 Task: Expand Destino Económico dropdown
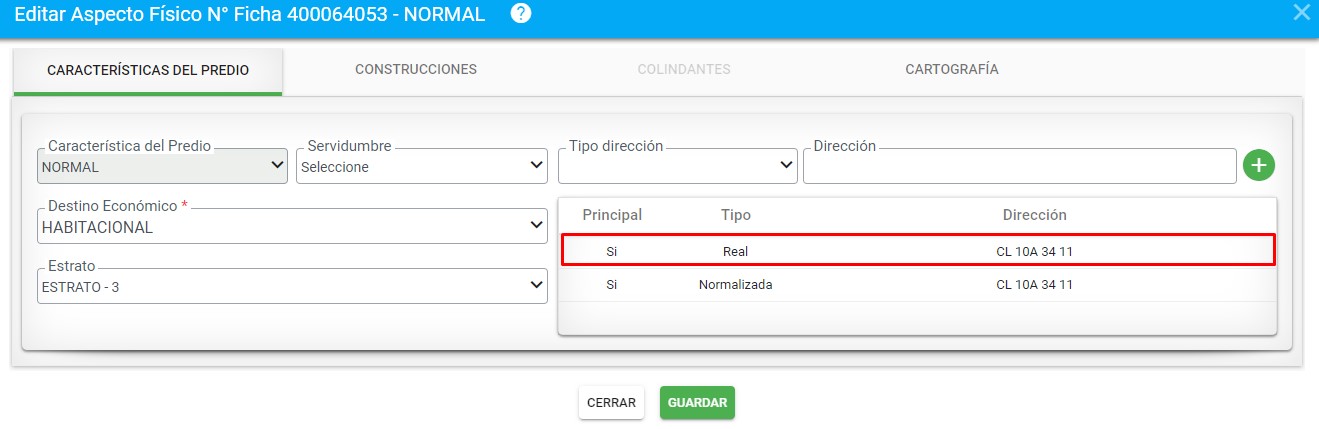tap(292, 226)
